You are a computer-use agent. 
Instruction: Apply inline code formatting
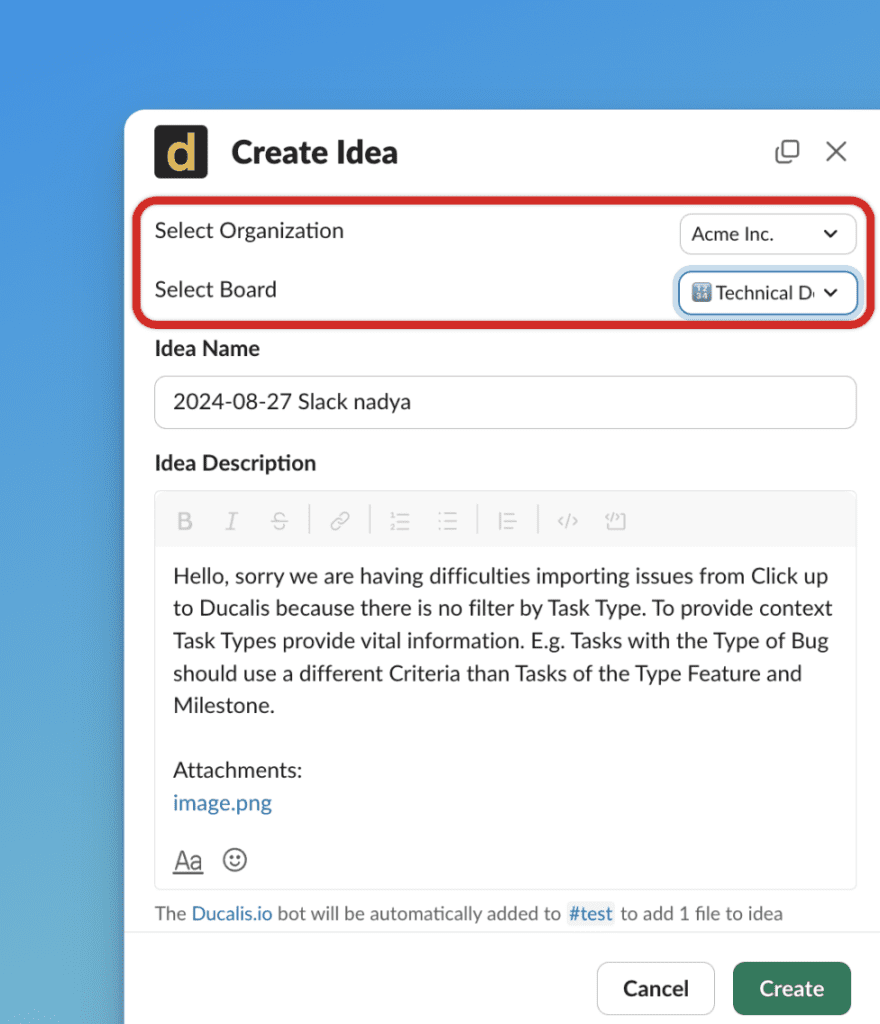coord(568,521)
